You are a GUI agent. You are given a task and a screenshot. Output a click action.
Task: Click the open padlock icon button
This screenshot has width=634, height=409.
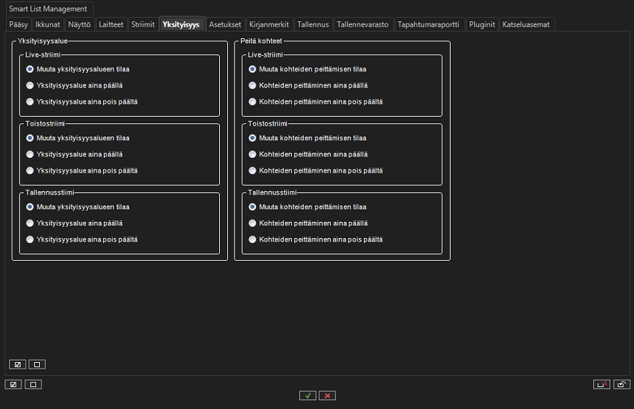pos(621,384)
